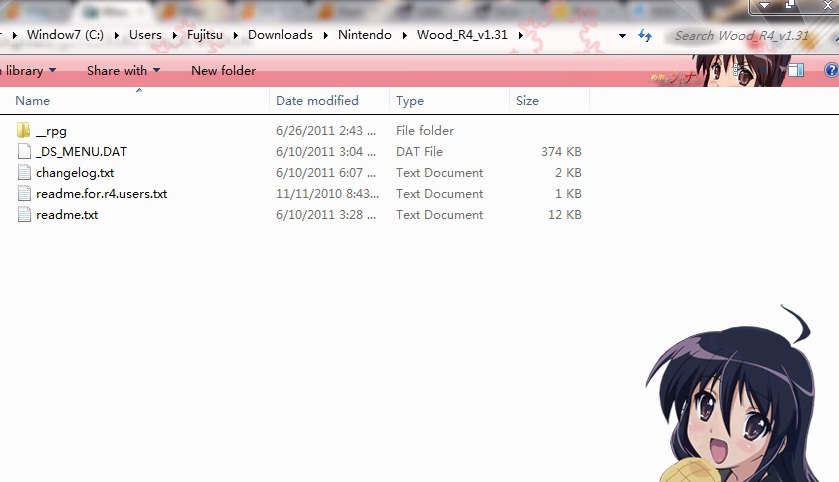The width and height of the screenshot is (839, 482).
Task: Click the _DS_MENU.DAT file icon
Action: pyautogui.click(x=24, y=151)
